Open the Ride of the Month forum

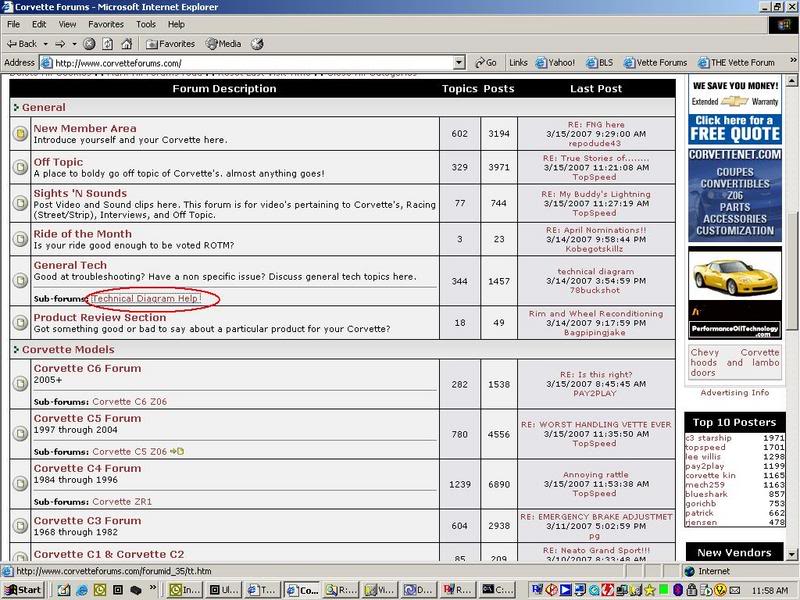[83, 234]
